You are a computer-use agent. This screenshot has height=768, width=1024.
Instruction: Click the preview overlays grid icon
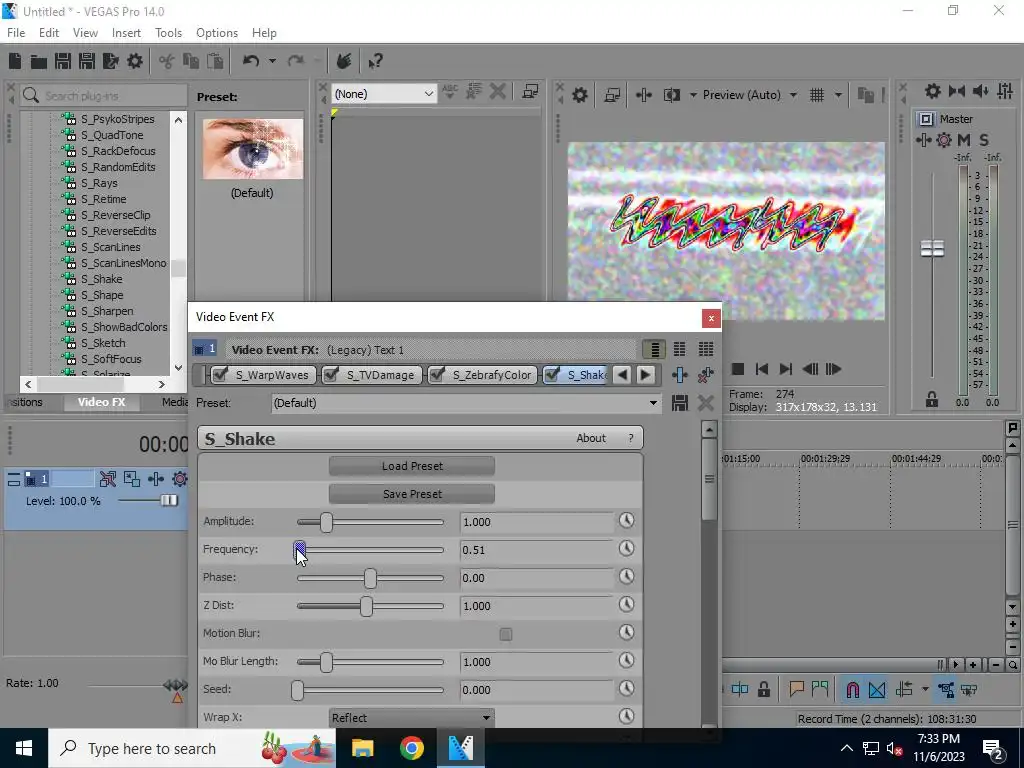click(x=817, y=95)
